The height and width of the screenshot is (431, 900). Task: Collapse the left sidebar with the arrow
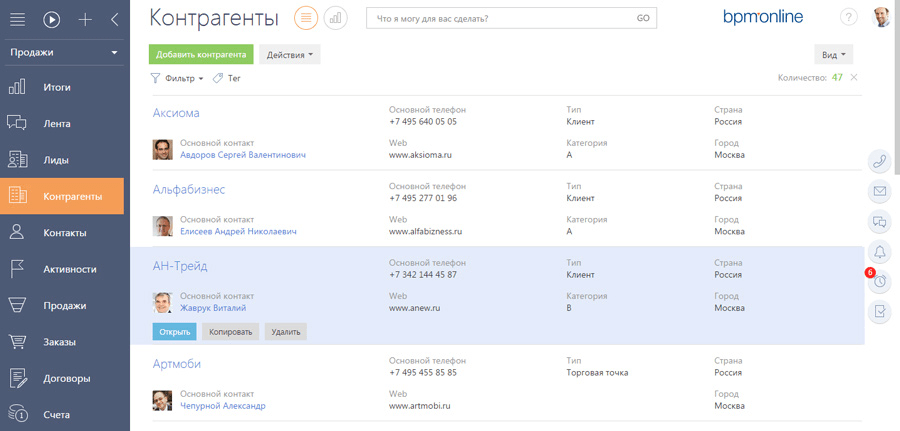(x=114, y=20)
